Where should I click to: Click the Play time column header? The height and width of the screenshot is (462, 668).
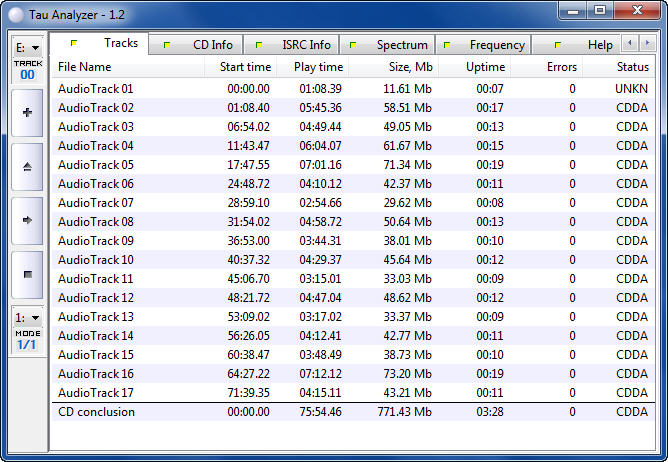pyautogui.click(x=318, y=67)
